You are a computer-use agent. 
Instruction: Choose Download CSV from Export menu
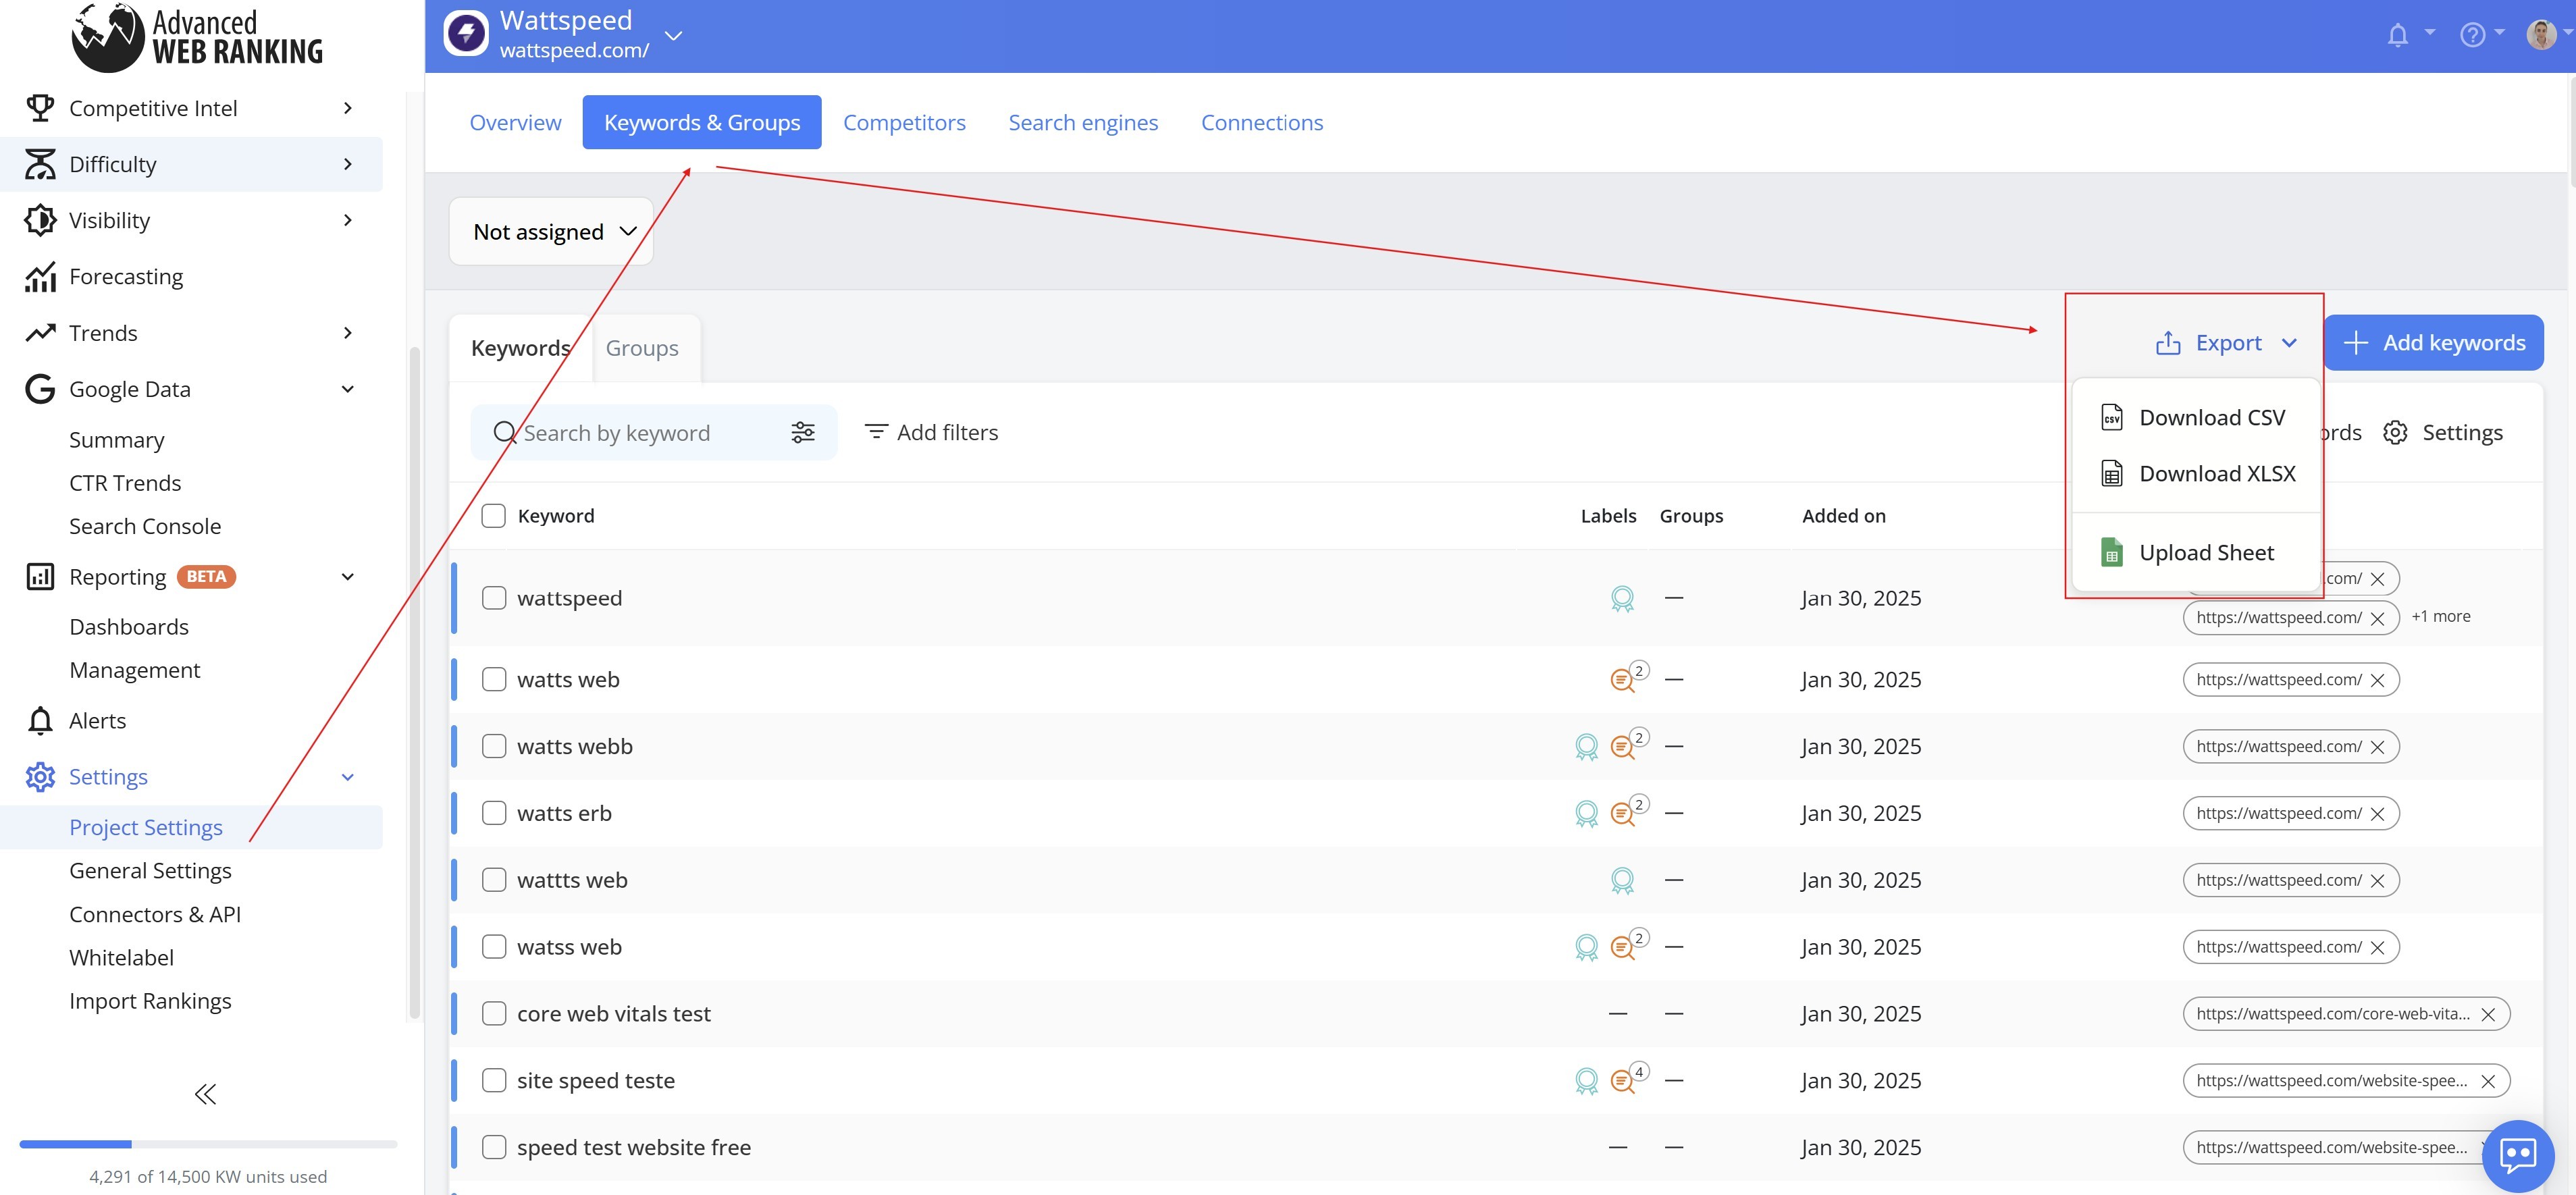pyautogui.click(x=2195, y=418)
